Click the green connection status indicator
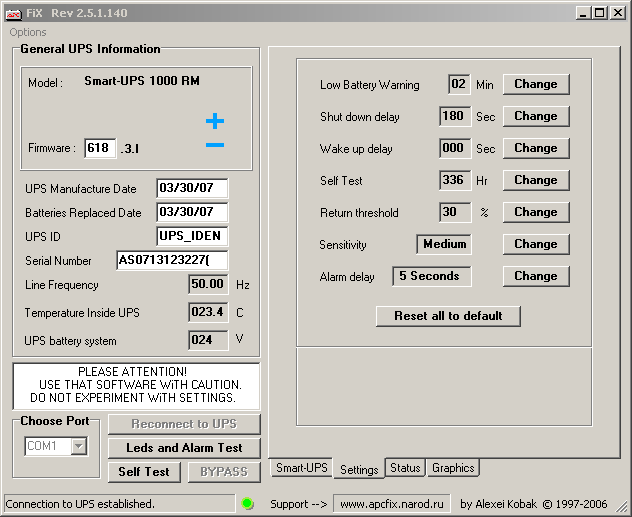Screen dimensions: 632x517 247,503
